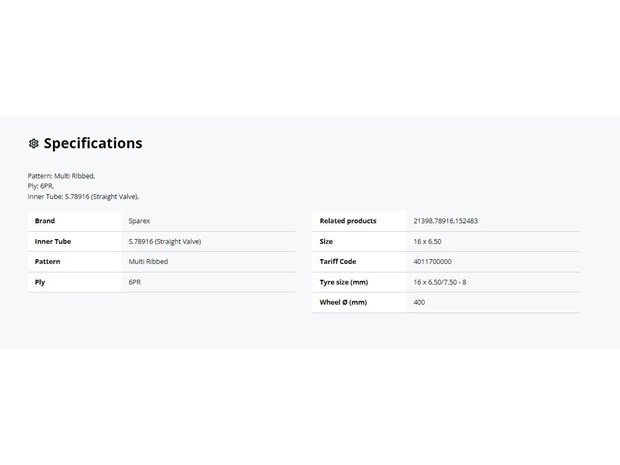Click the Tyre size (mm) label

(344, 282)
